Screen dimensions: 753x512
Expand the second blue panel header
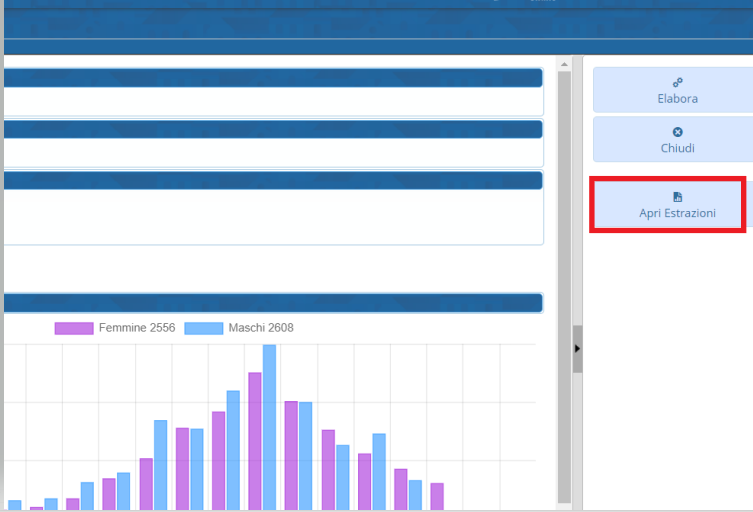[272, 129]
